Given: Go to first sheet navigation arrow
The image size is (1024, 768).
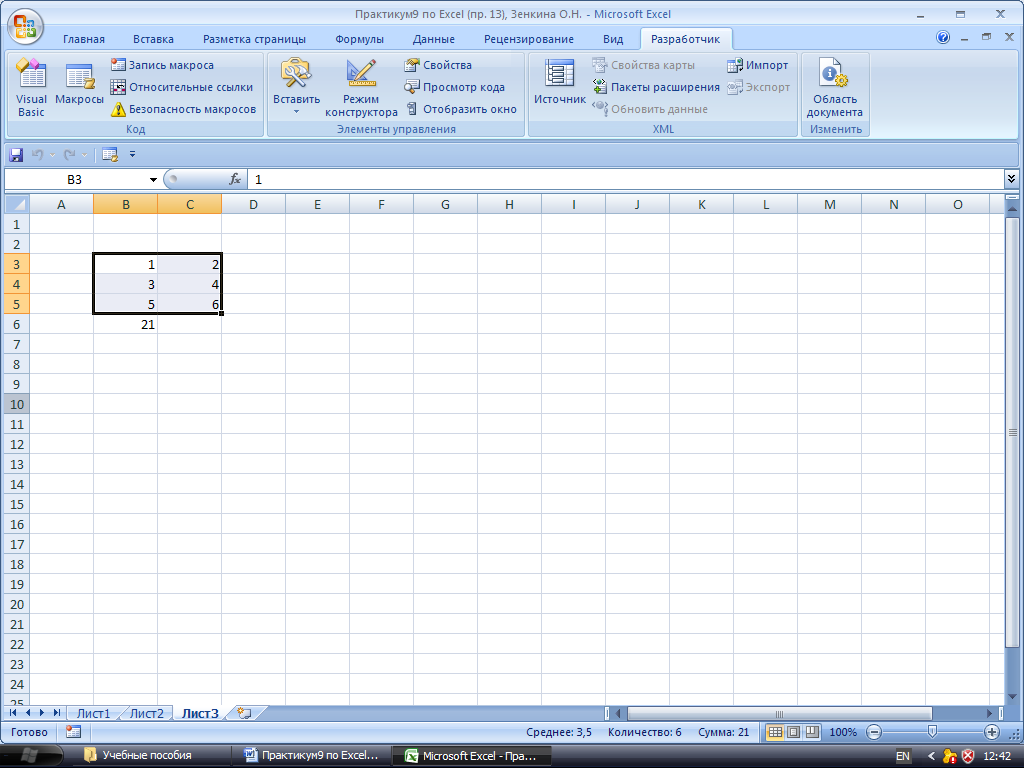Looking at the screenshot, I should click(13, 713).
